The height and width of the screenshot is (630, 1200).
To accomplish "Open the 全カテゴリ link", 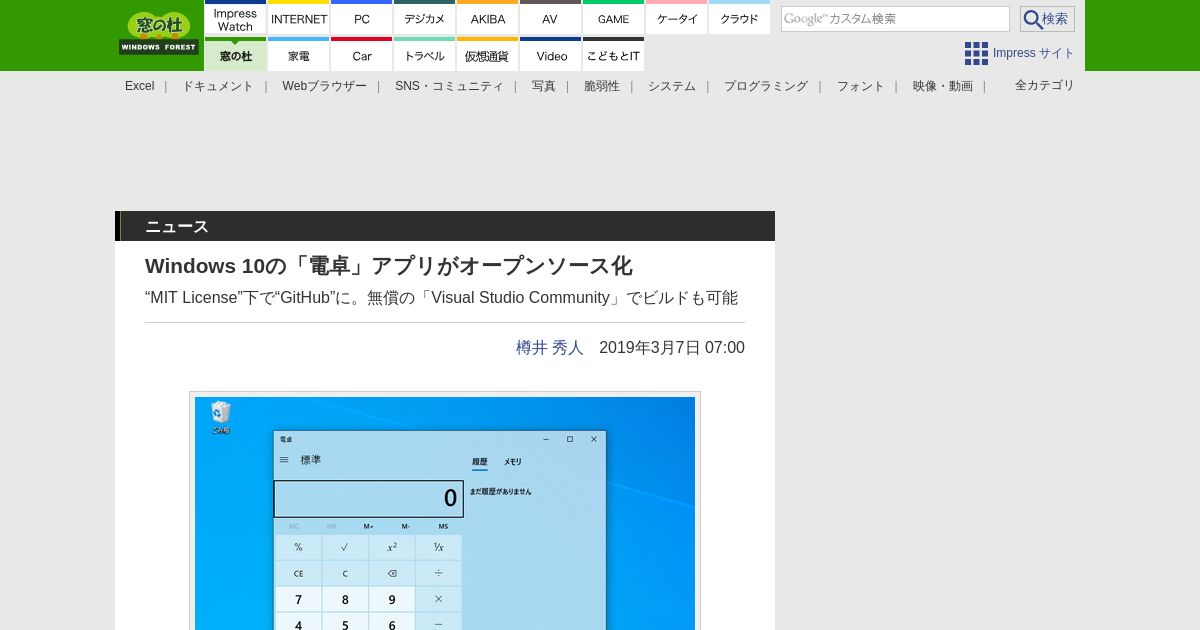I will tap(1045, 86).
